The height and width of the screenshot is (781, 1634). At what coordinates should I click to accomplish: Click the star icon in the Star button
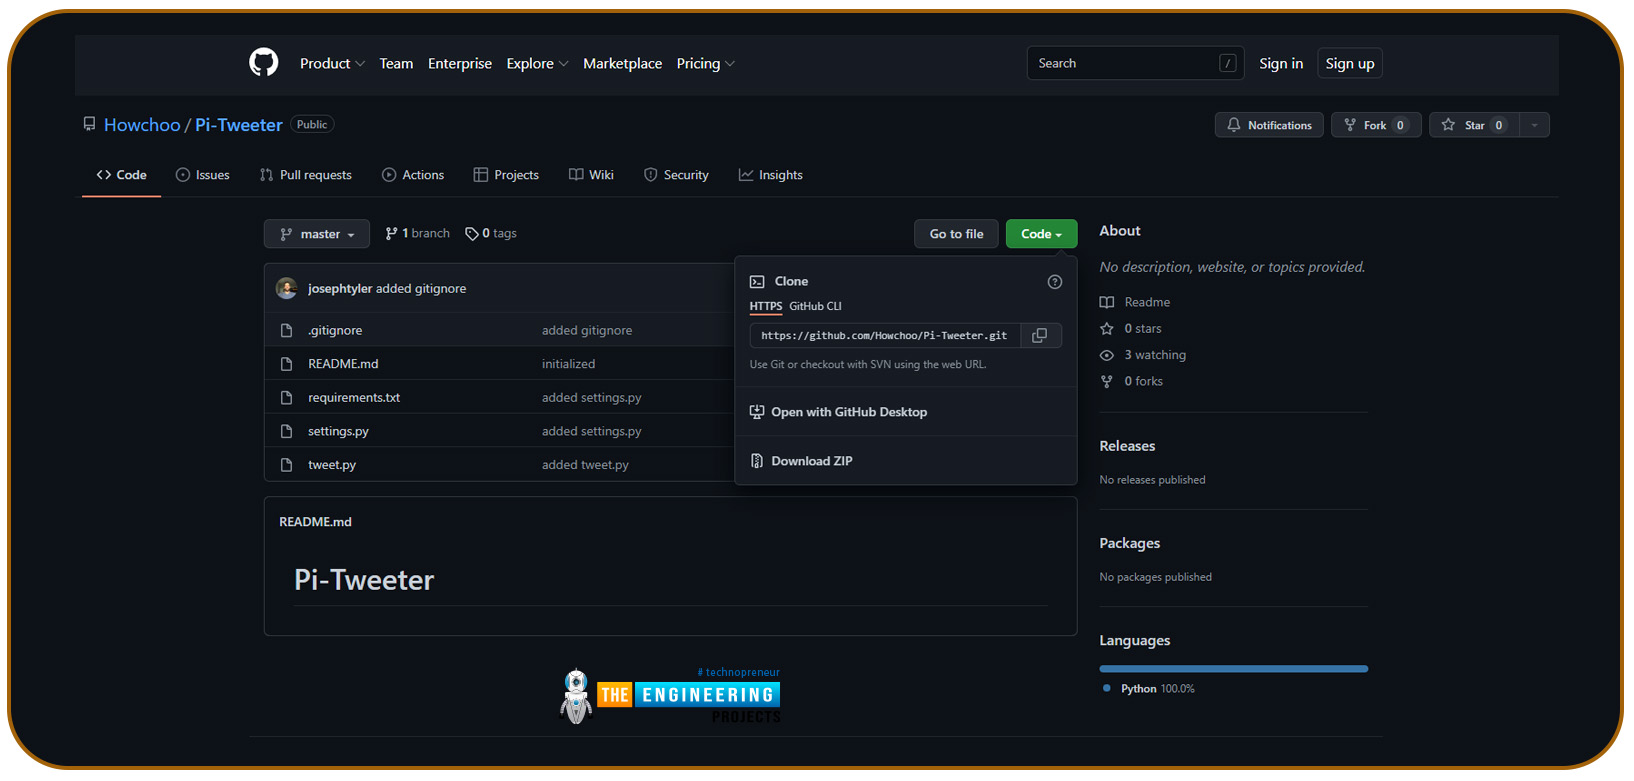(1448, 125)
